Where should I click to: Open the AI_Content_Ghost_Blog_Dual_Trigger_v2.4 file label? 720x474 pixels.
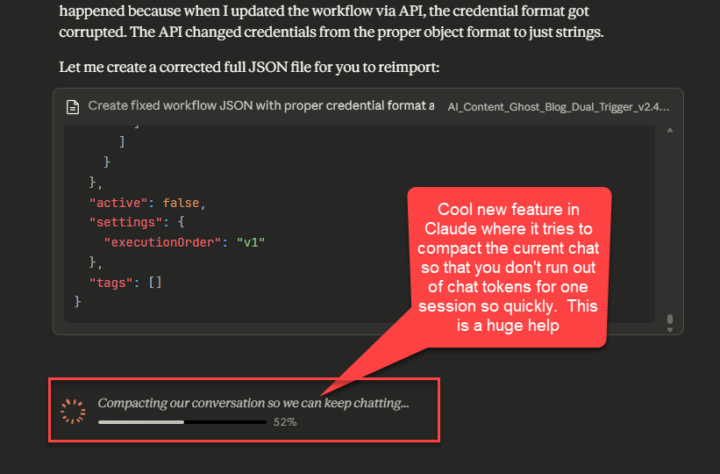point(558,106)
